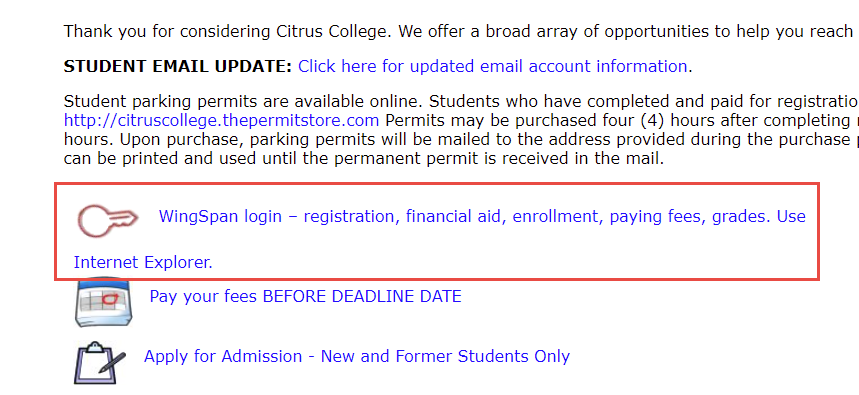Click the Internet Explorer link text

coord(143,262)
